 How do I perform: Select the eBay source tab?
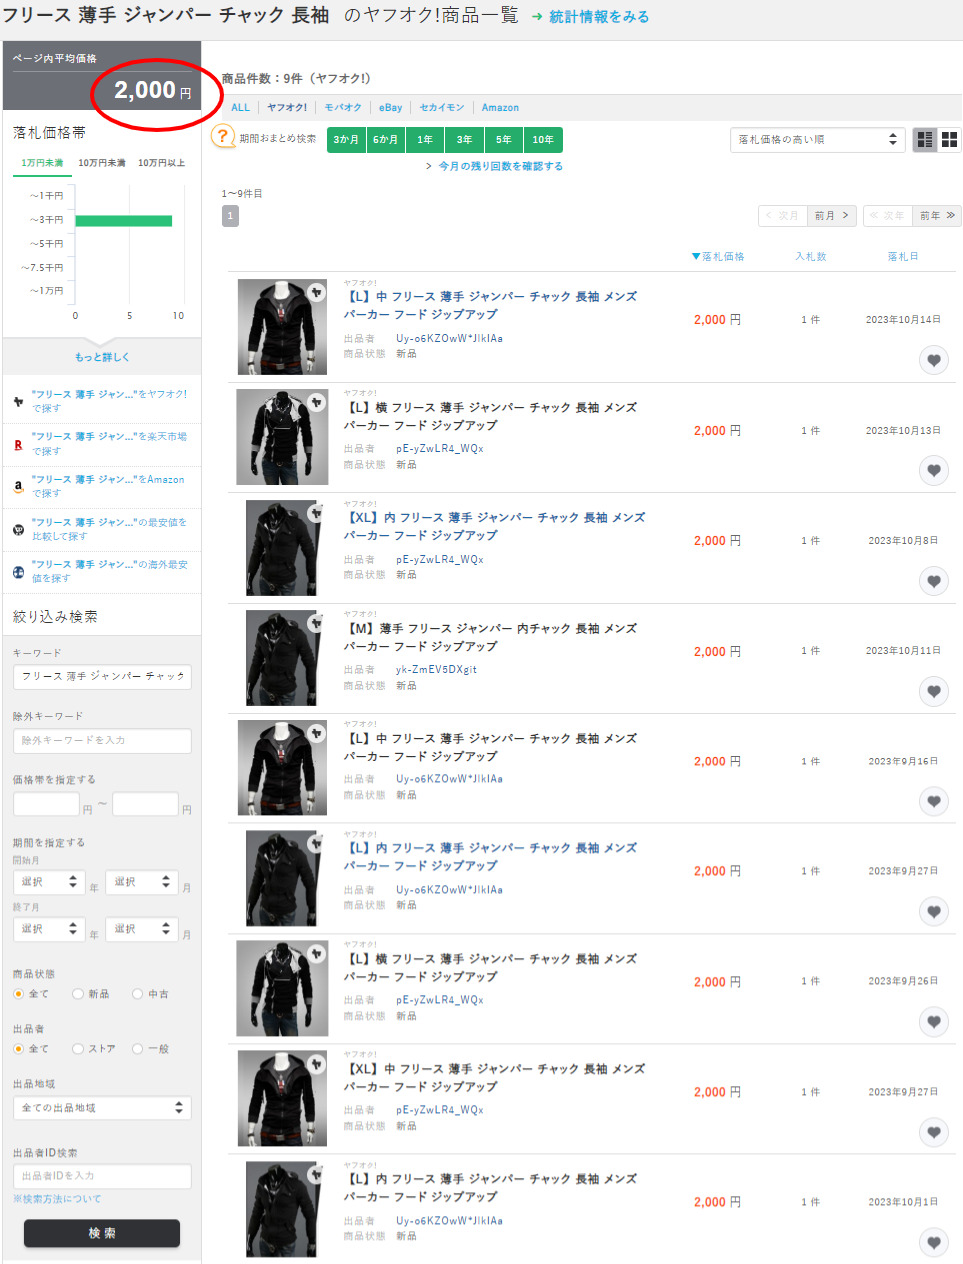point(390,108)
